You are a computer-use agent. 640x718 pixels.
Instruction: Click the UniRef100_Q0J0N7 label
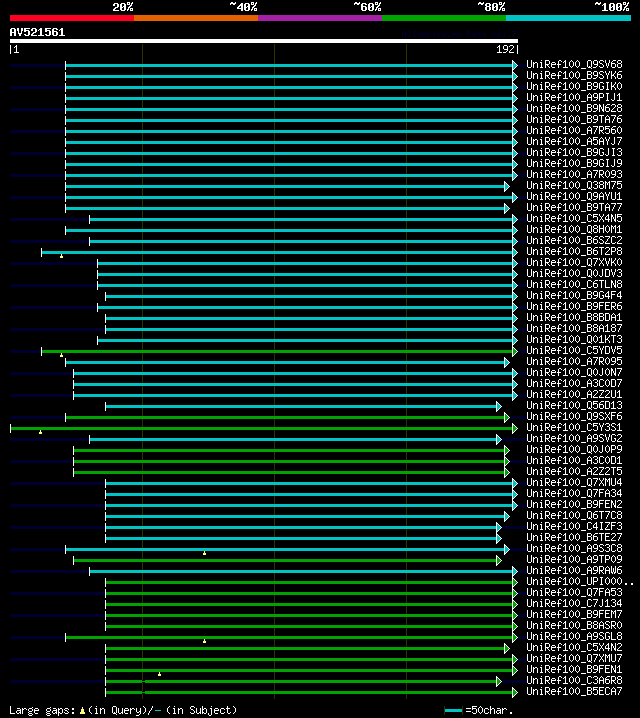[574, 372]
